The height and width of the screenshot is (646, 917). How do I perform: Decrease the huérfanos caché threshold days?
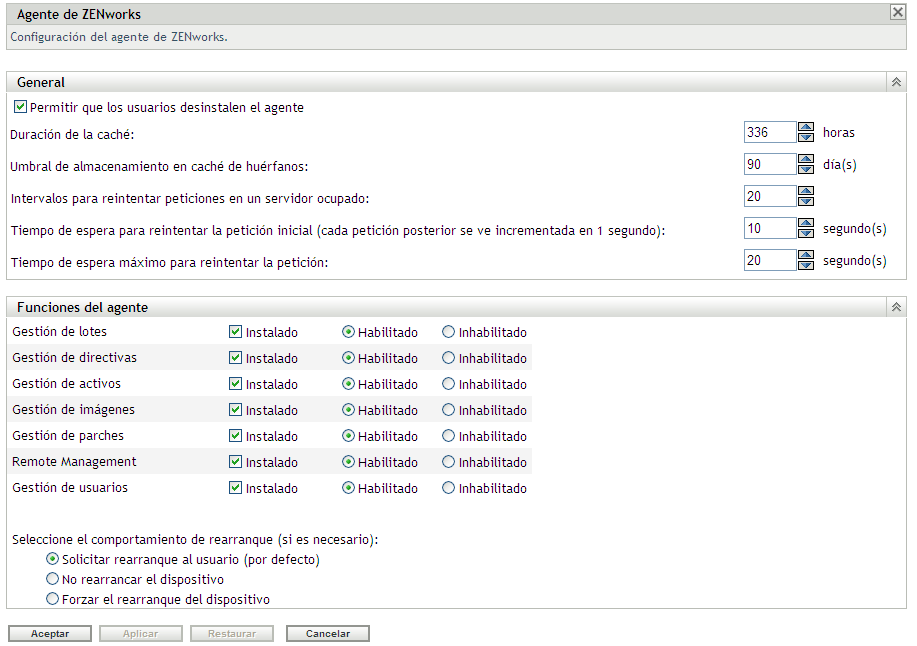tap(806, 169)
